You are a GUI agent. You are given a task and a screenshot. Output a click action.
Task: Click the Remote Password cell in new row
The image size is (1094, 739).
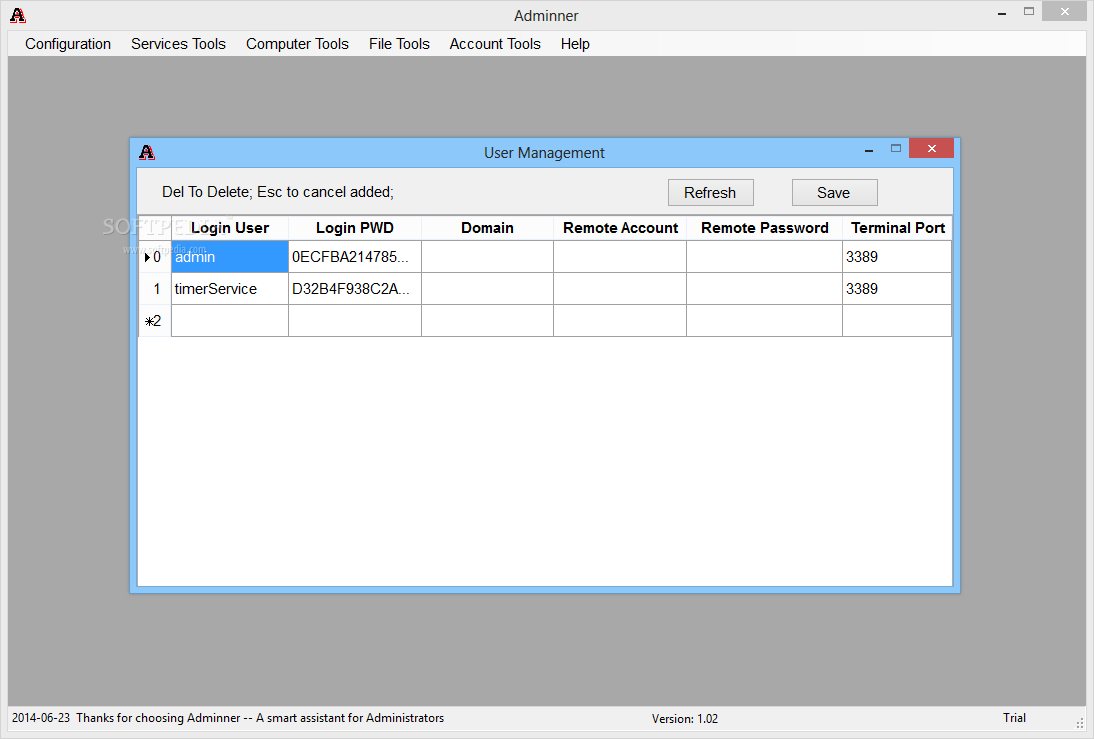(765, 321)
